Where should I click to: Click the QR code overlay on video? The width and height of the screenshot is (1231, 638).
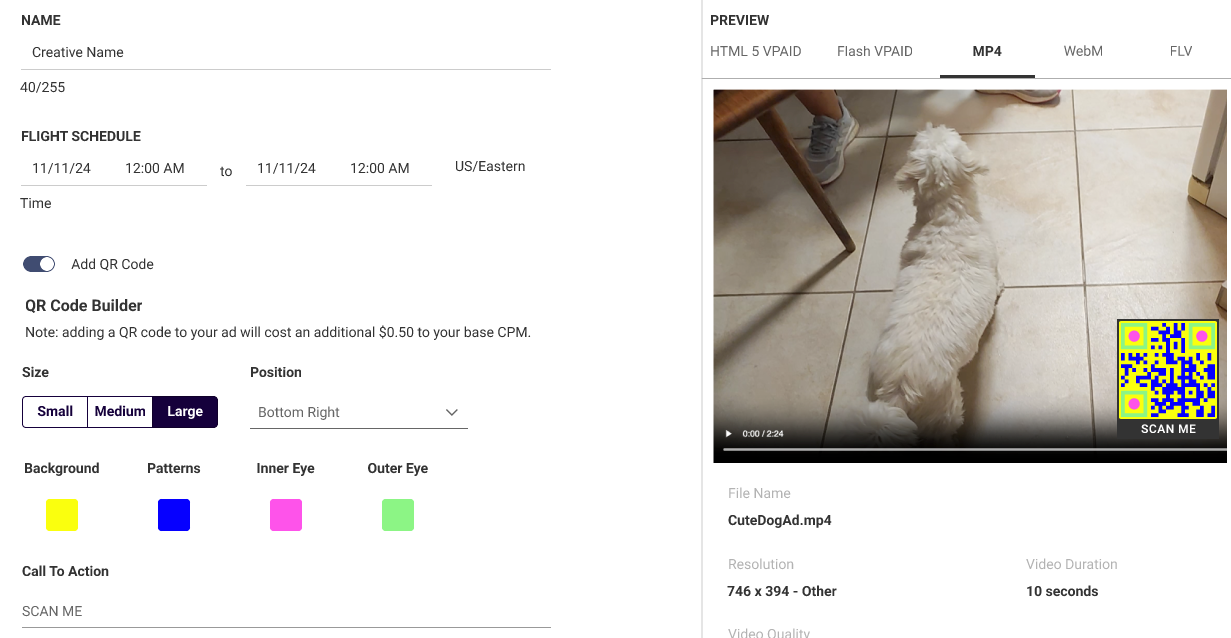tap(1167, 370)
